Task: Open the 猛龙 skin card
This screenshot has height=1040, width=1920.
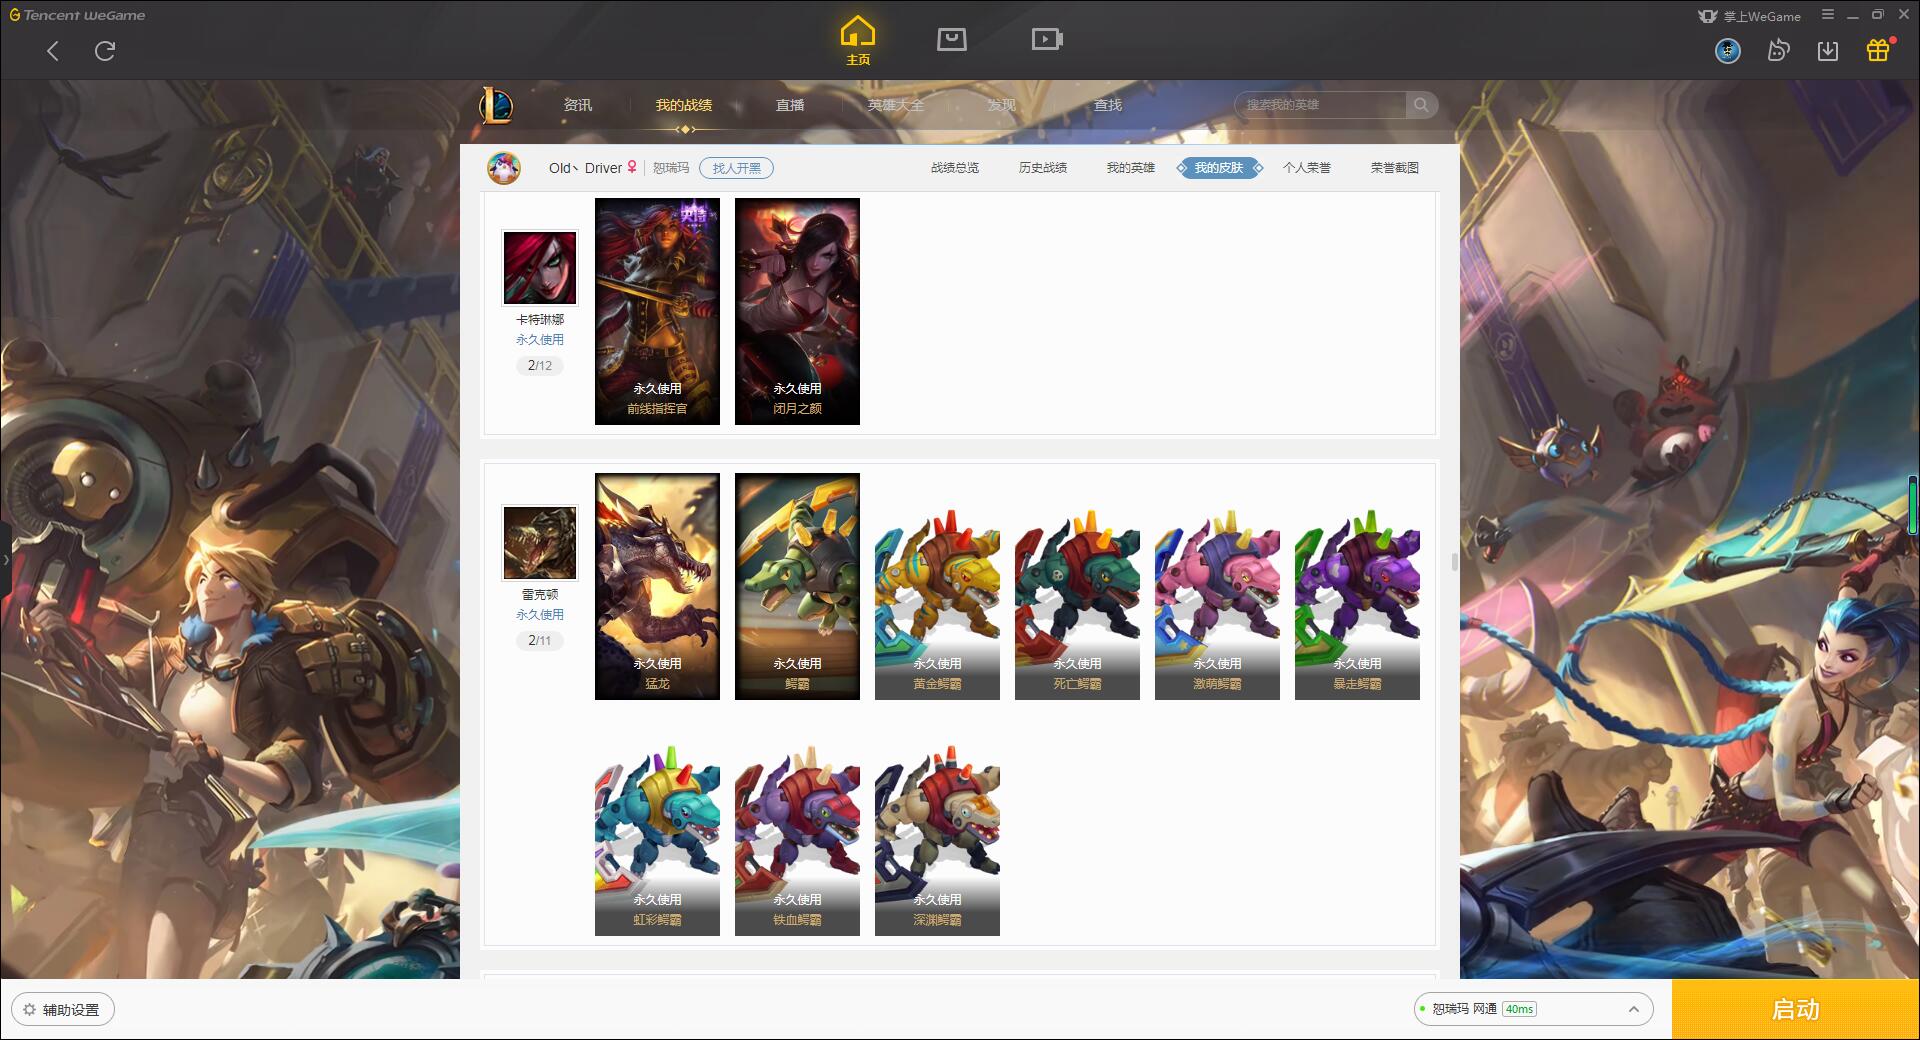Action: [657, 586]
